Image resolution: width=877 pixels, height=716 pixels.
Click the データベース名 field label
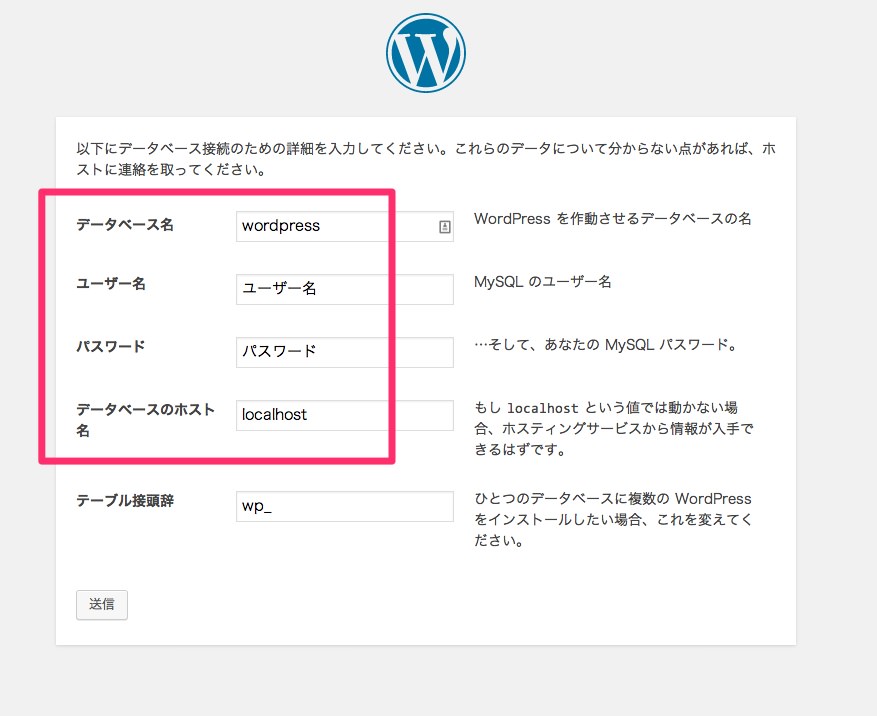coord(125,225)
